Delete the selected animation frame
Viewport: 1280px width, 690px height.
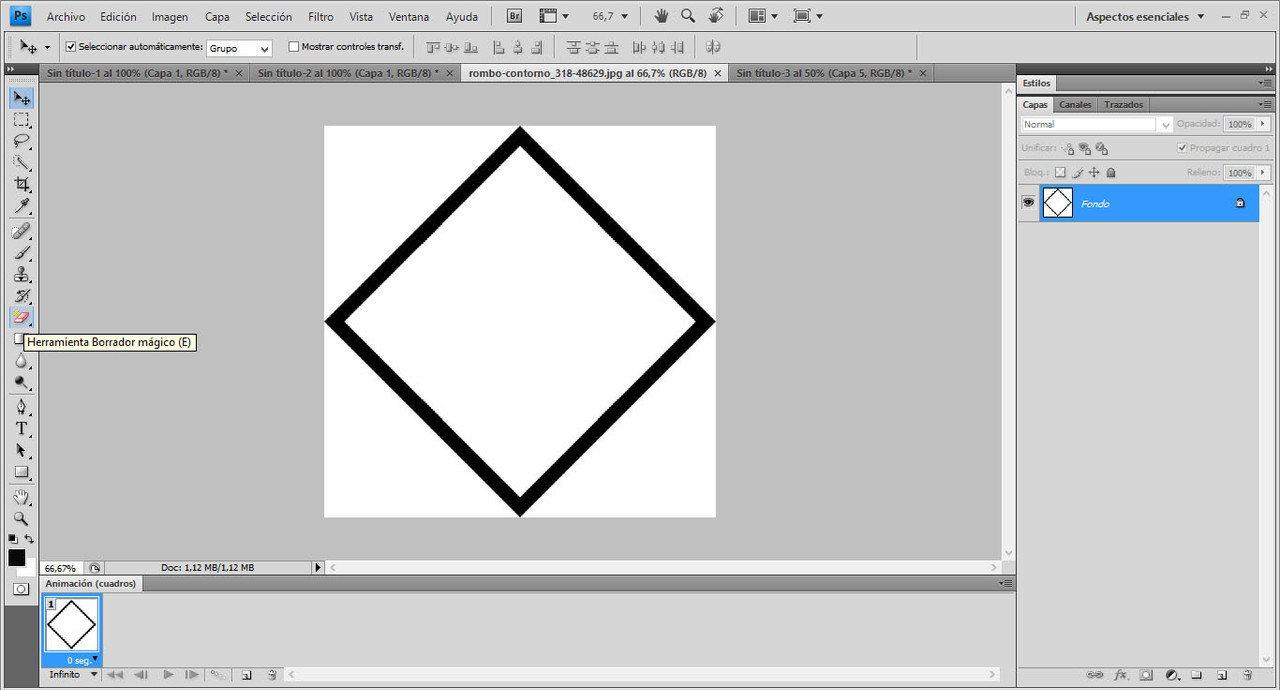click(271, 675)
